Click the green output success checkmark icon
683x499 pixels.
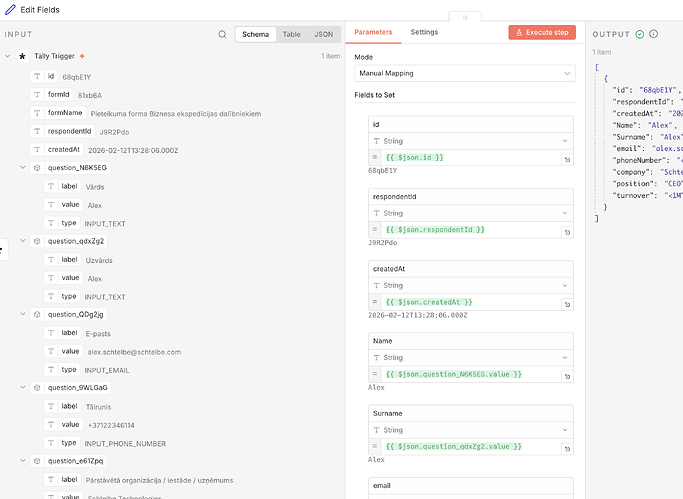[639, 34]
